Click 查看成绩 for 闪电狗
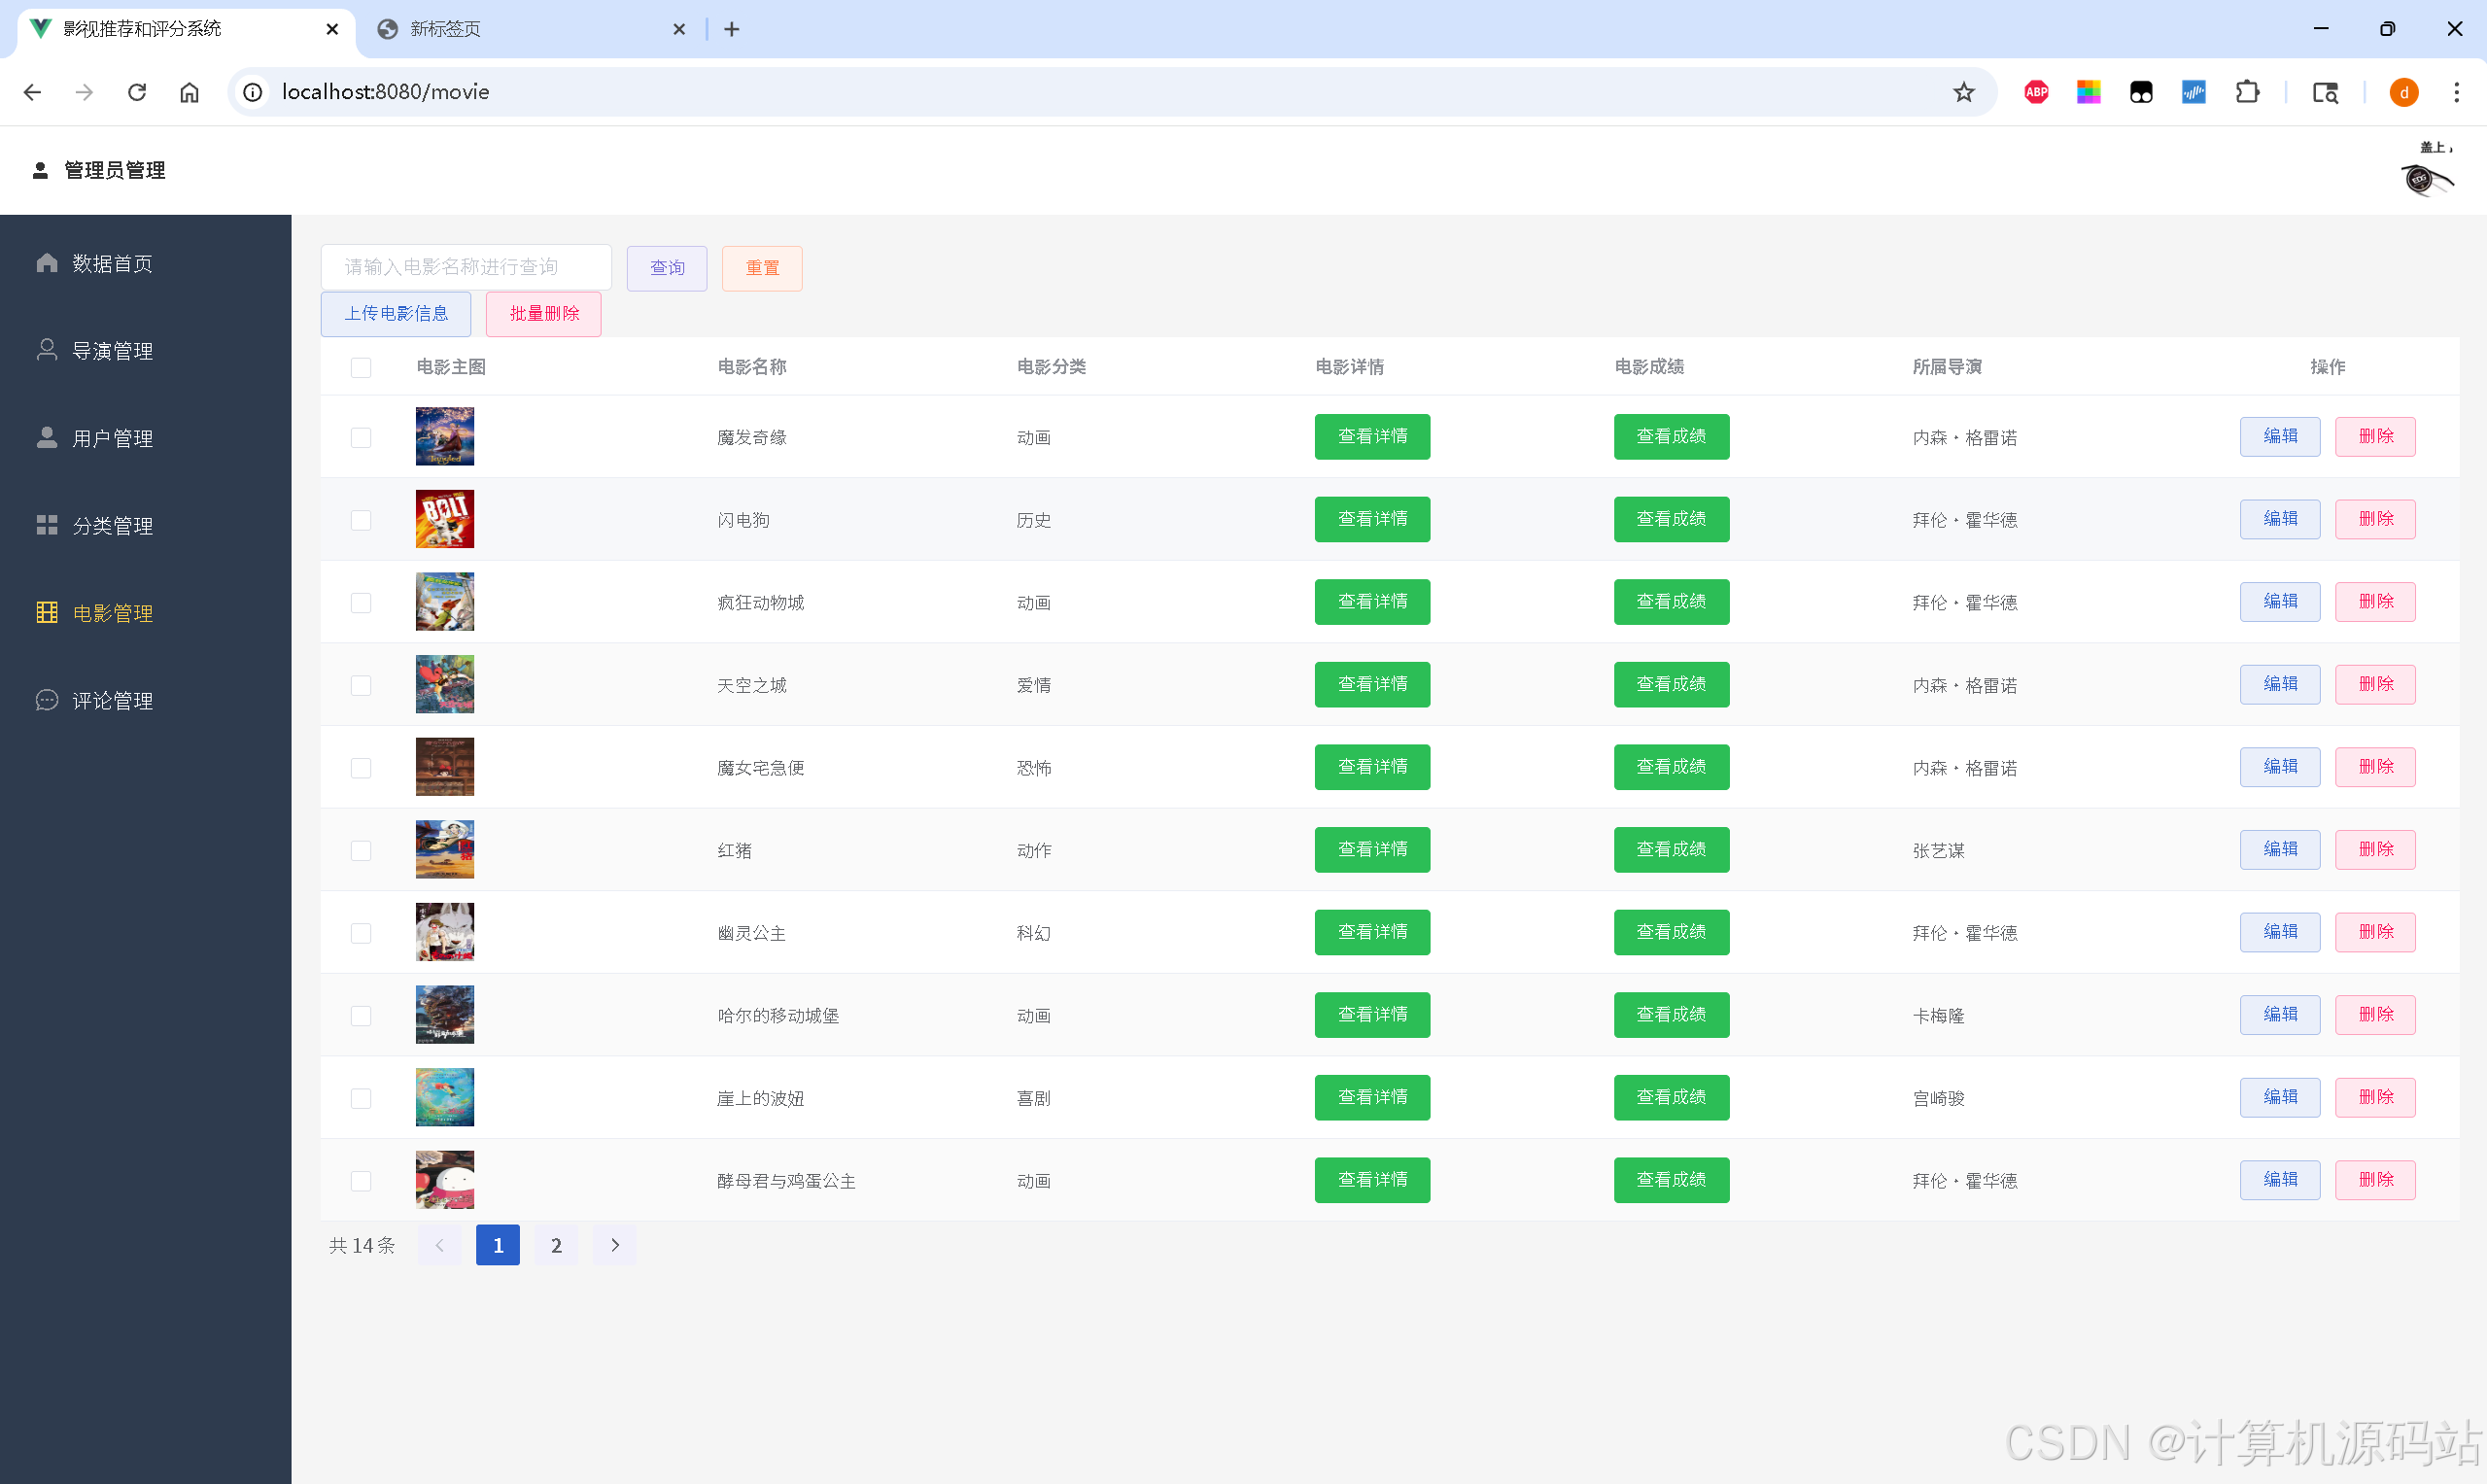 tap(1671, 519)
